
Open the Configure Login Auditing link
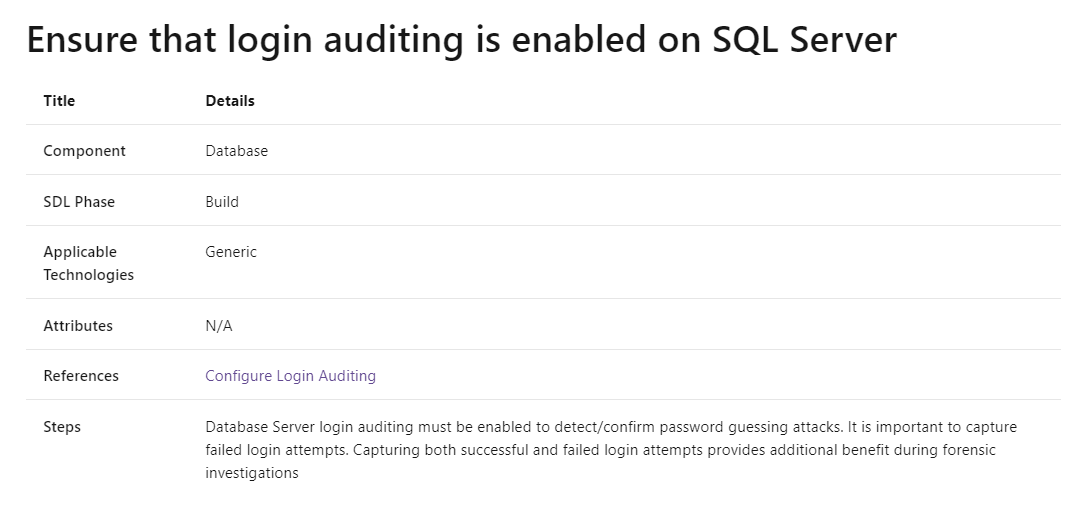290,376
